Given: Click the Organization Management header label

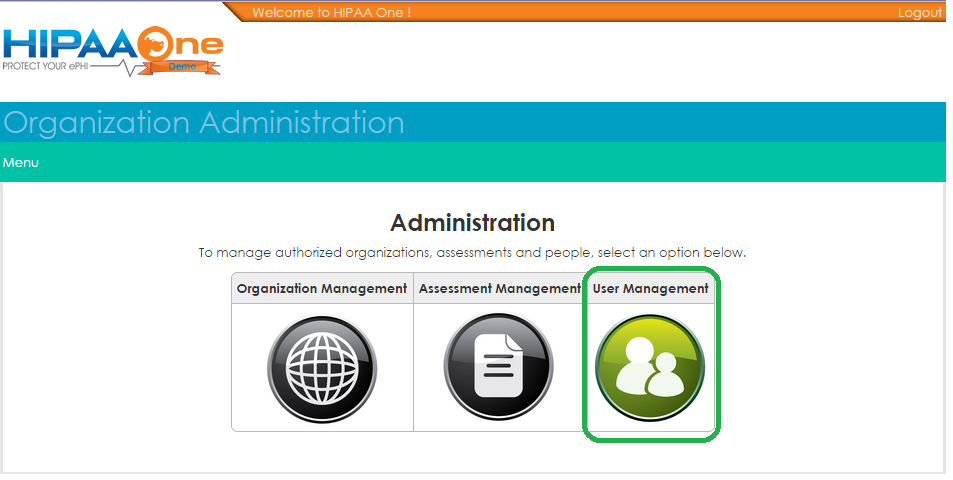Looking at the screenshot, I should click(322, 289).
